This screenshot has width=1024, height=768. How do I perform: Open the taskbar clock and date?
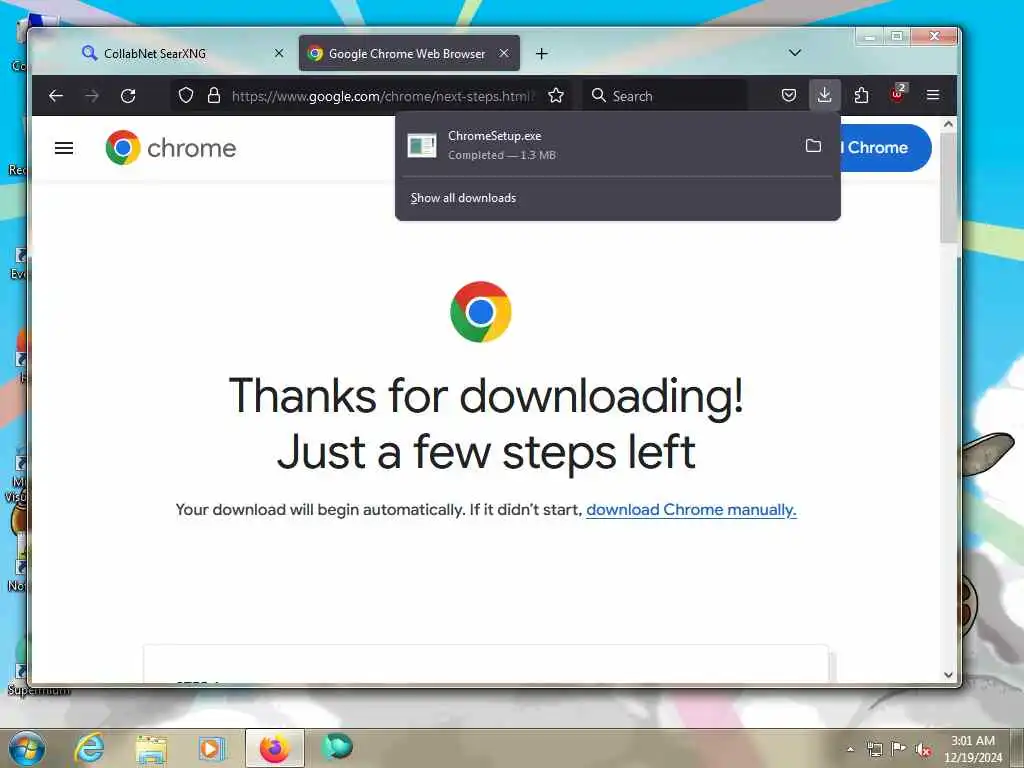972,749
